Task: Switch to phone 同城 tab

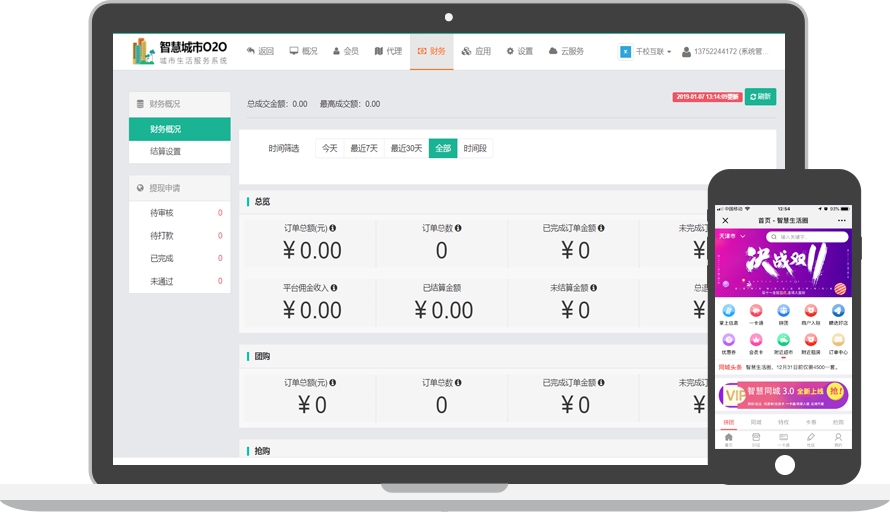Action: point(756,422)
